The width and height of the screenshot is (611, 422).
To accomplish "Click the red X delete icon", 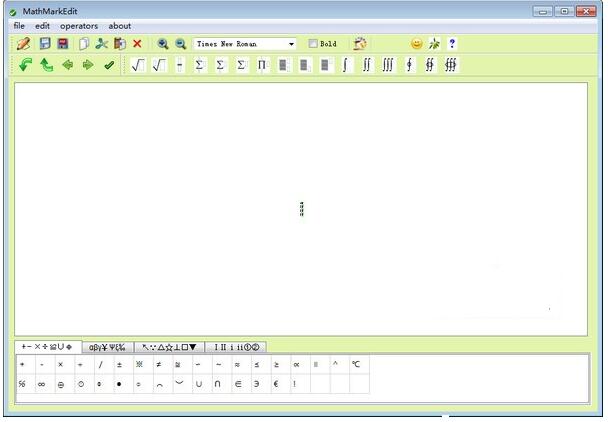I will [137, 44].
